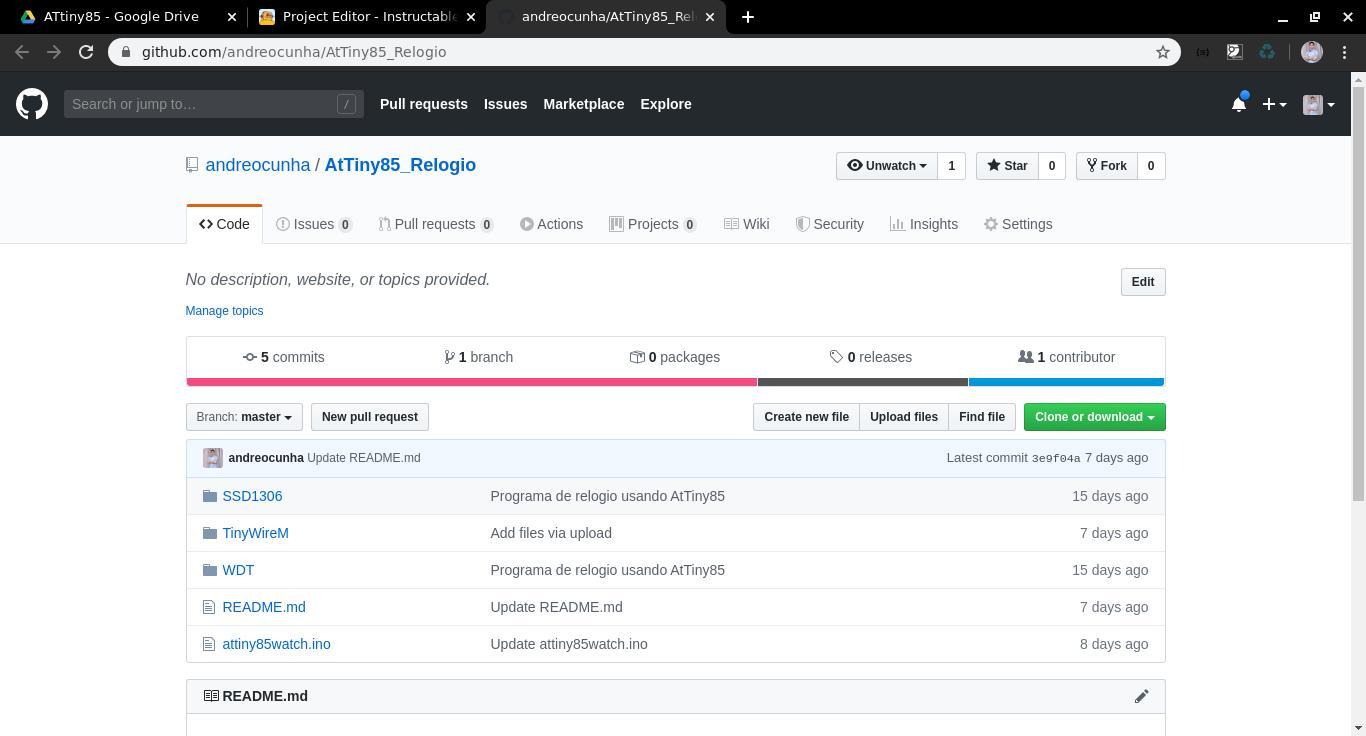Click the README.md file icon
Screen dimensions: 1366x736
(208, 607)
